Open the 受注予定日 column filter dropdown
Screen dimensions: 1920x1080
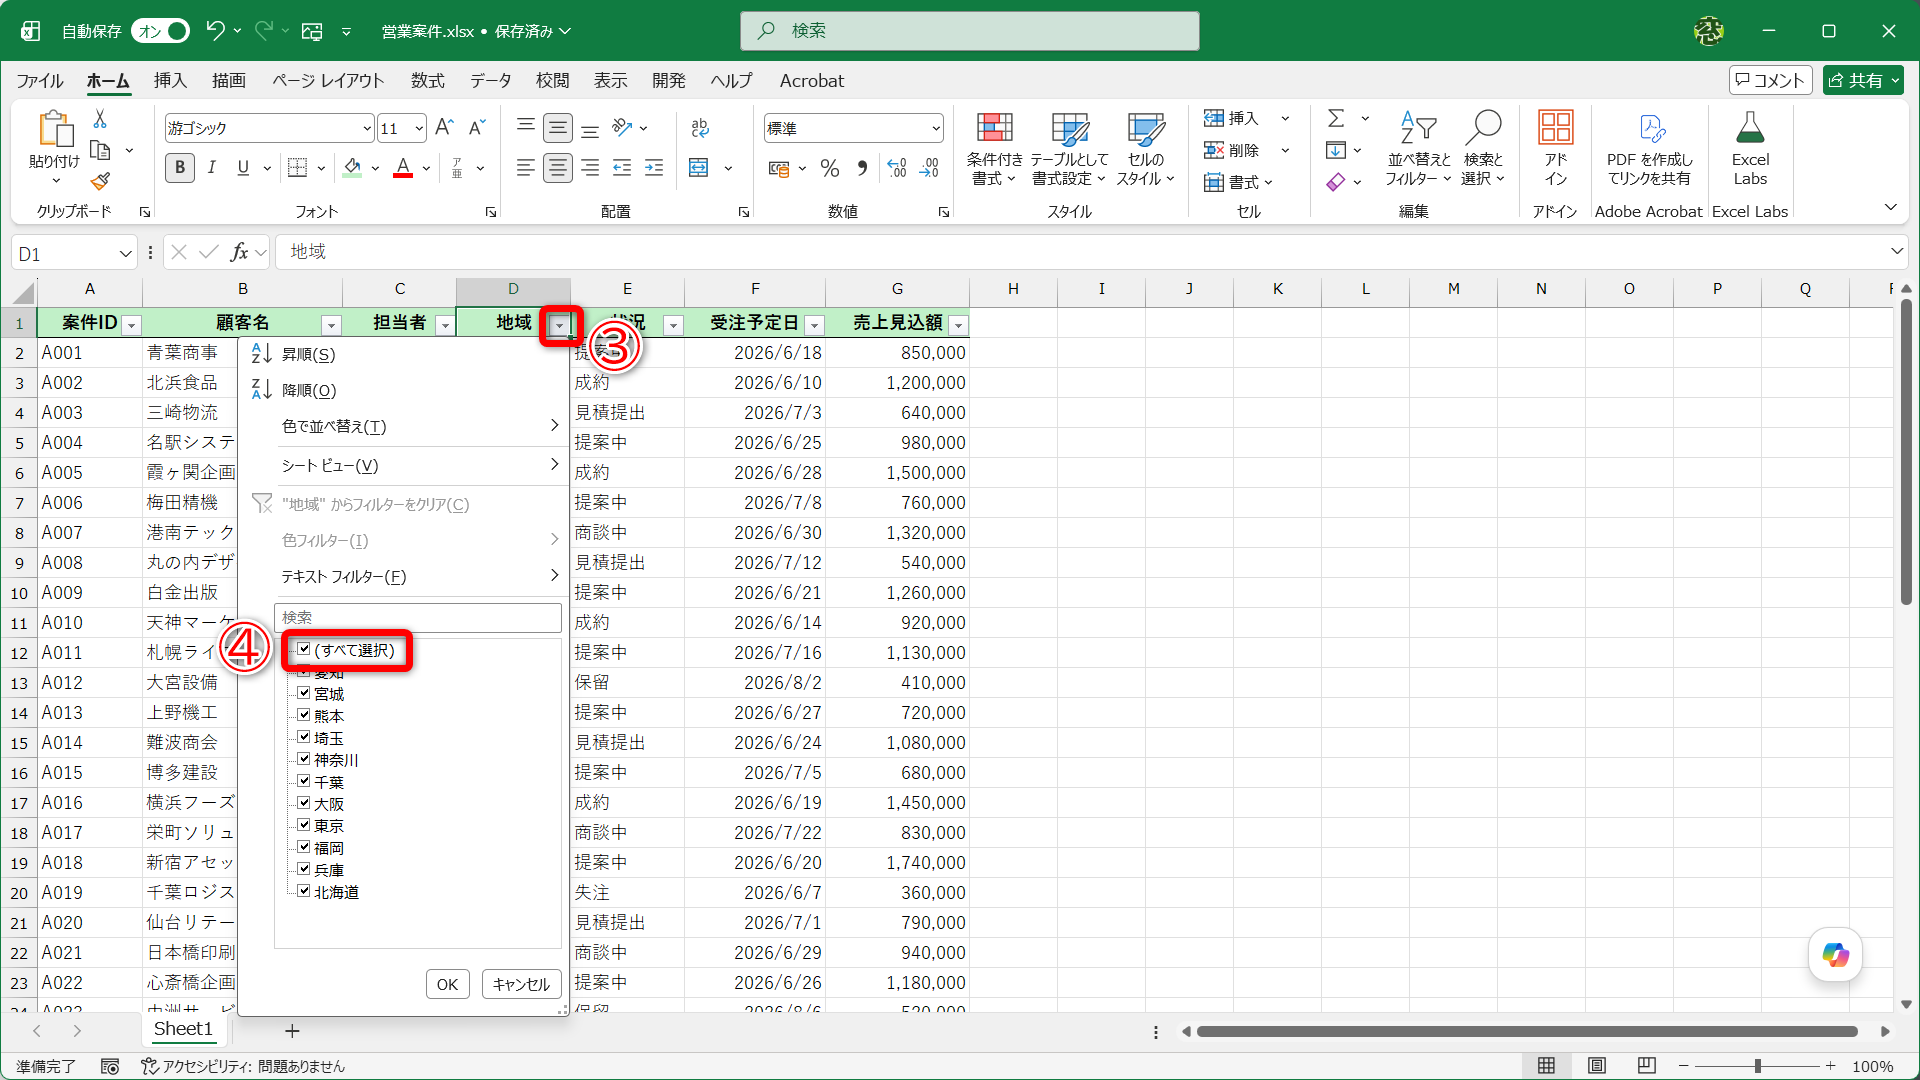tap(815, 325)
